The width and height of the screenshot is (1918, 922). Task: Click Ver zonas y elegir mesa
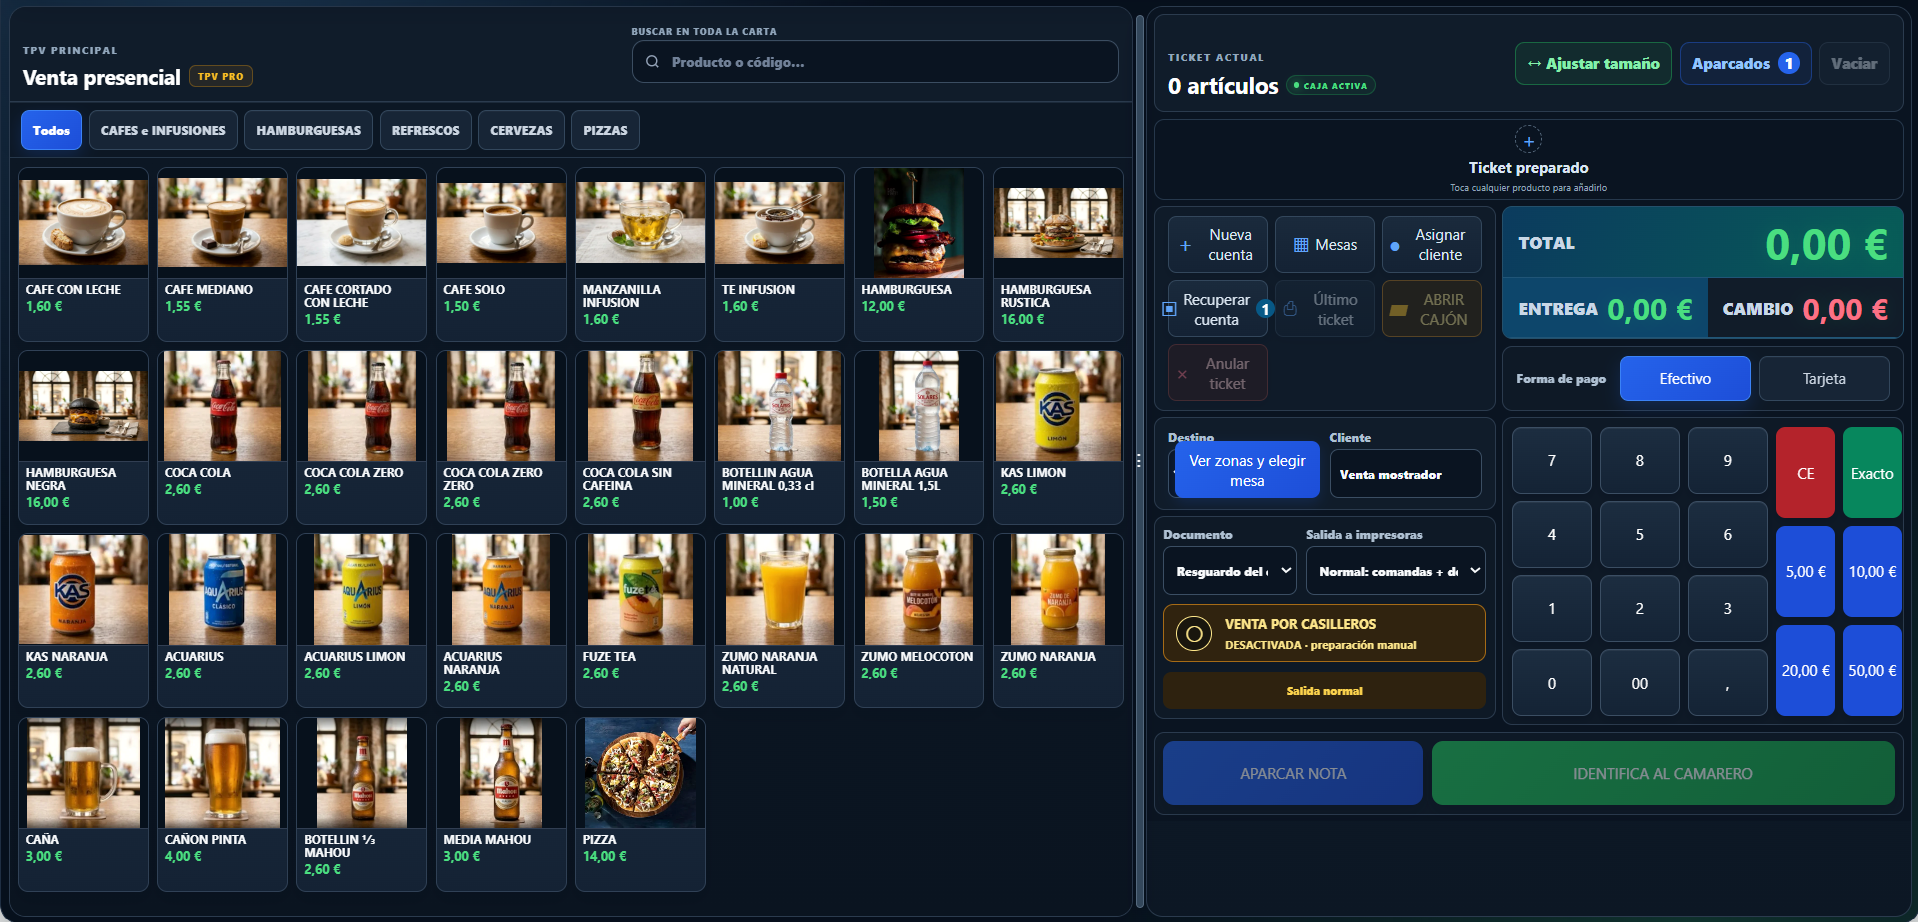click(x=1247, y=471)
